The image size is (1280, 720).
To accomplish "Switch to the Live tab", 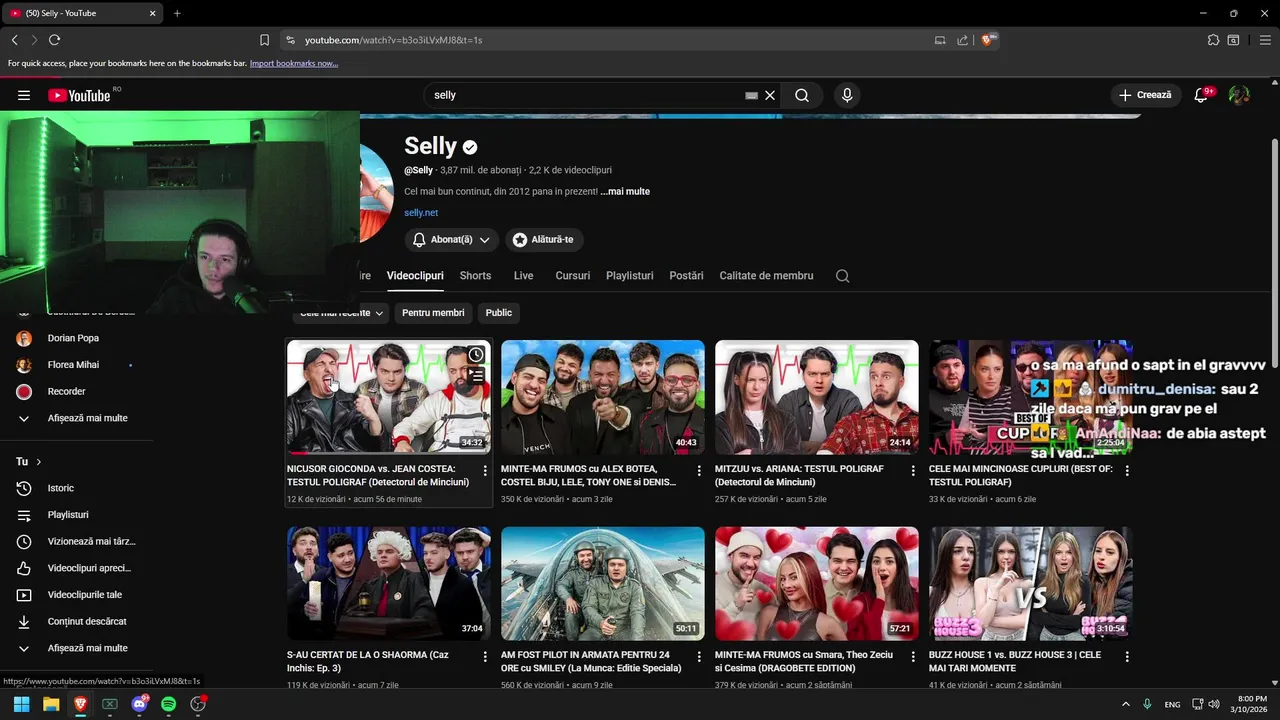I will [x=524, y=276].
